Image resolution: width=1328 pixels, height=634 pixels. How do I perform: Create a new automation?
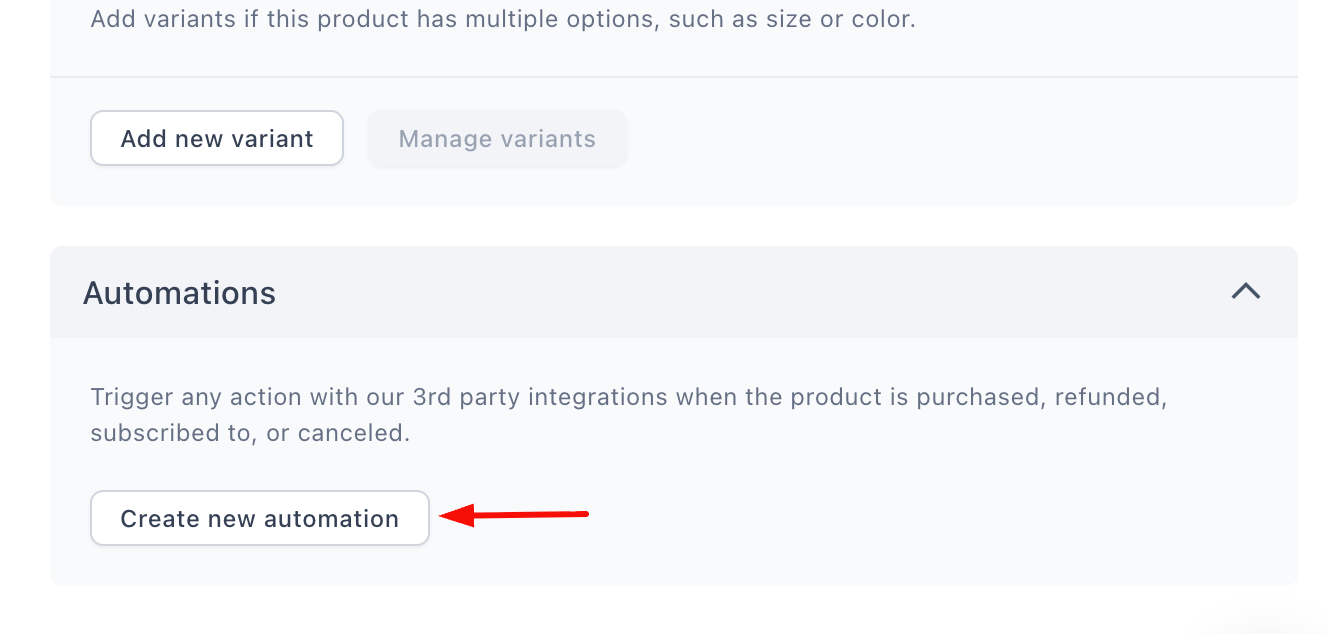point(260,518)
